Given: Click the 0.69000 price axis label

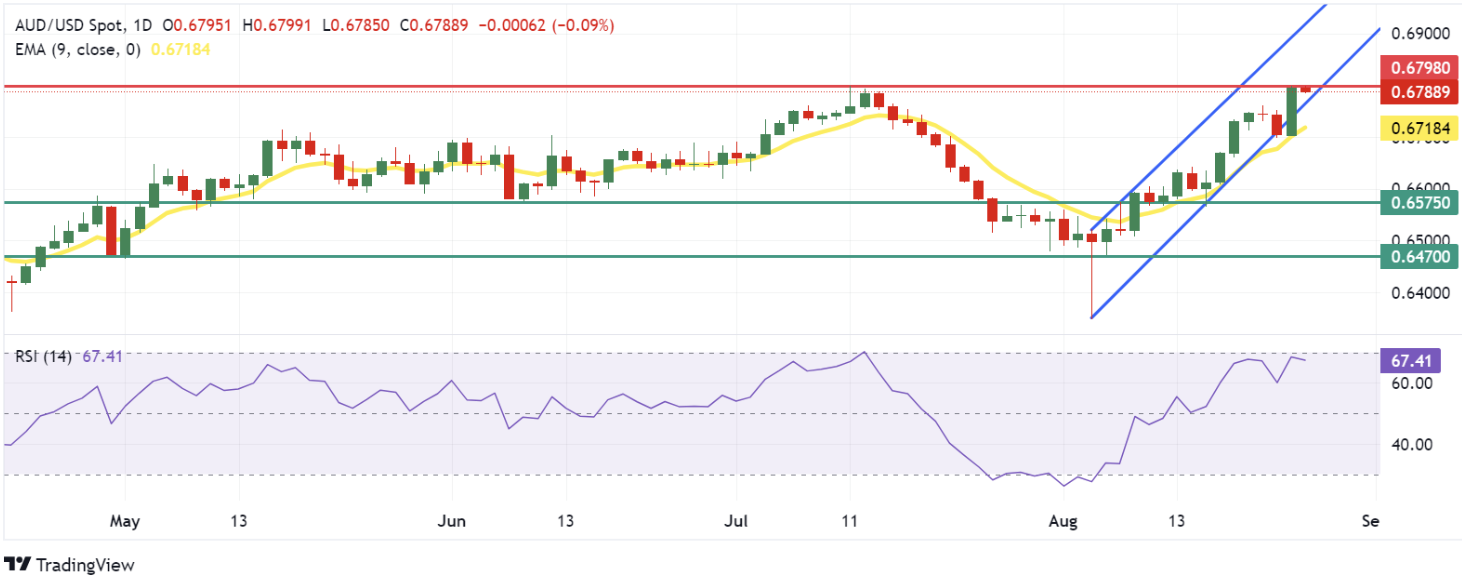Looking at the screenshot, I should (x=1418, y=33).
